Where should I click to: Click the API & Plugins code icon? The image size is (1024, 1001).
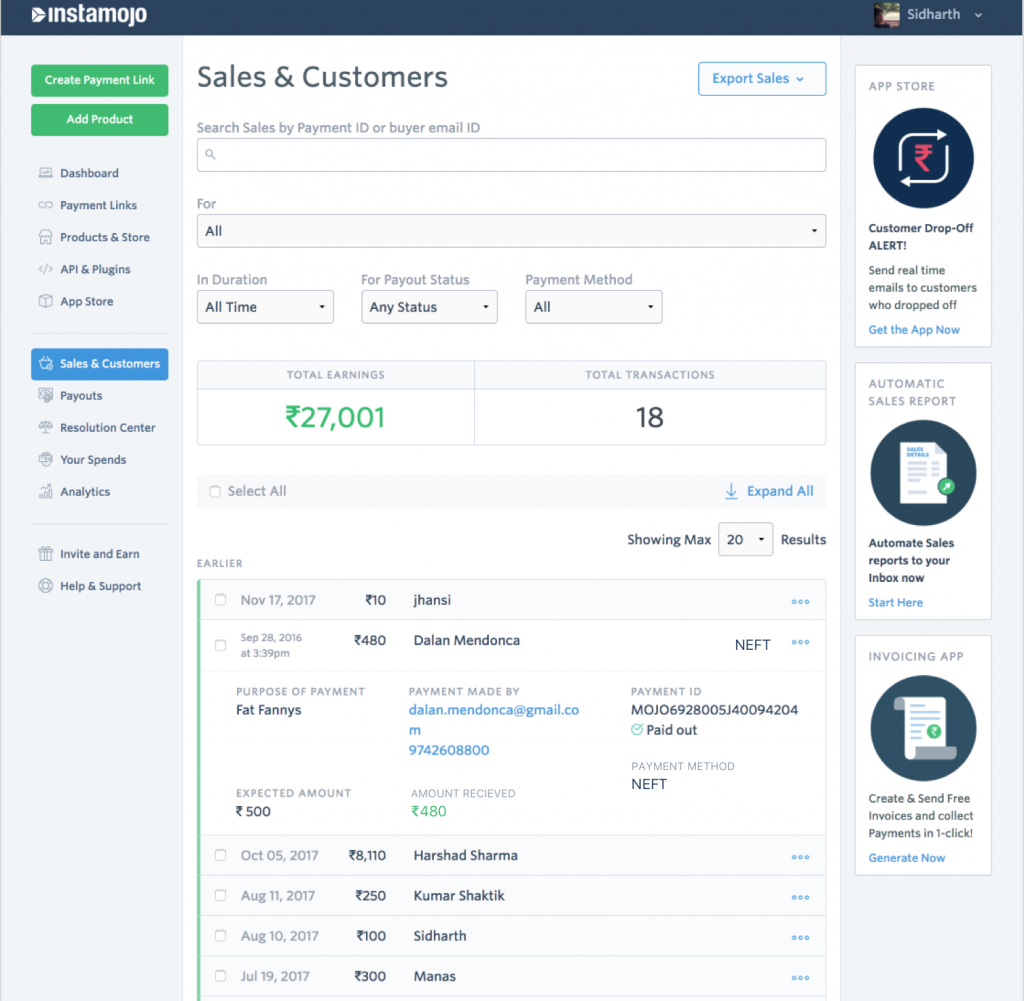point(45,269)
